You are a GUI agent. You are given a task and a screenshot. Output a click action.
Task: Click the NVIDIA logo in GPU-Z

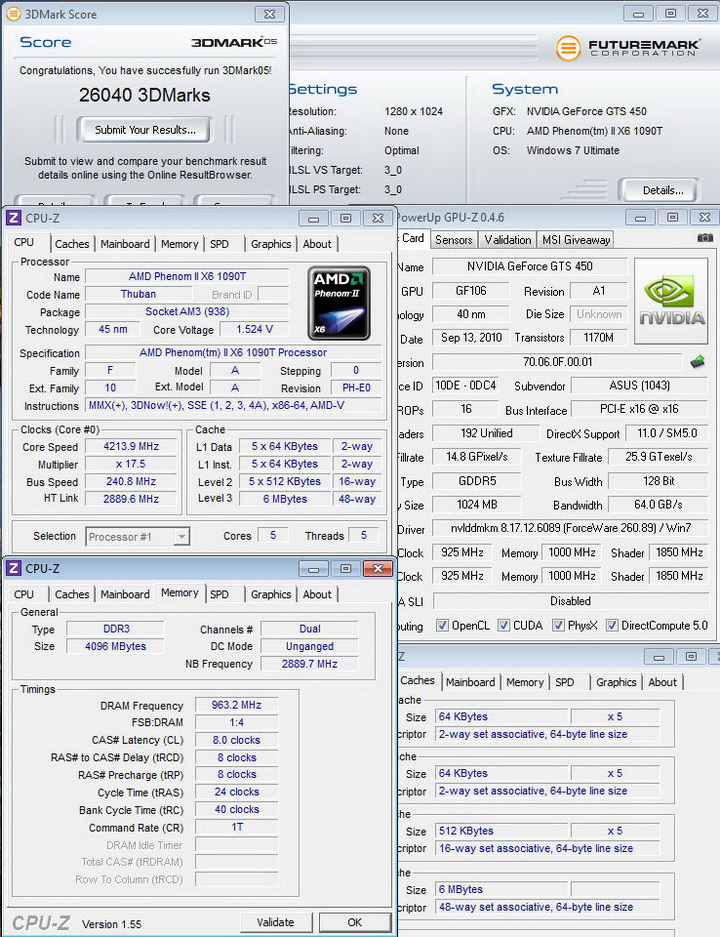[x=671, y=301]
